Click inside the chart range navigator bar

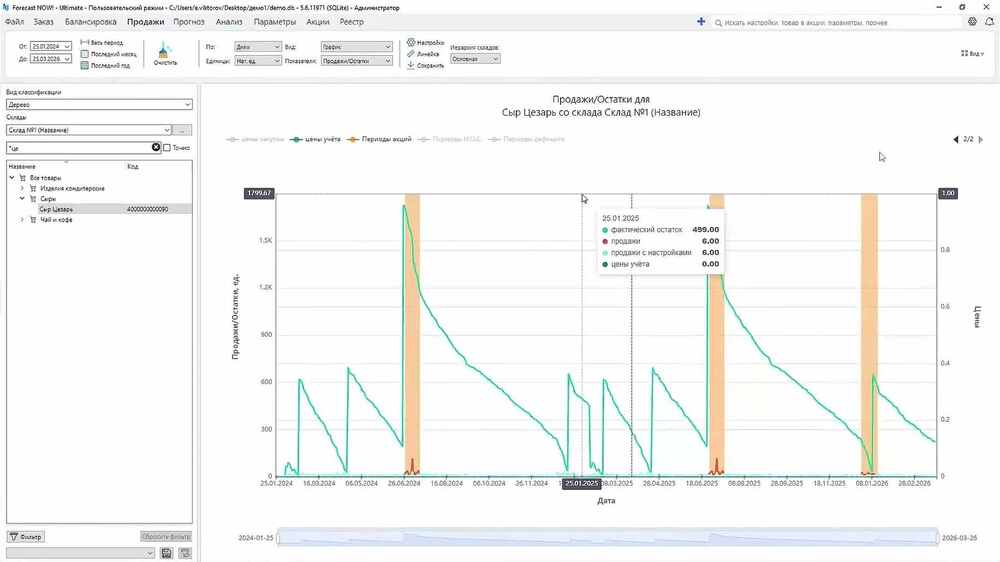coord(608,538)
